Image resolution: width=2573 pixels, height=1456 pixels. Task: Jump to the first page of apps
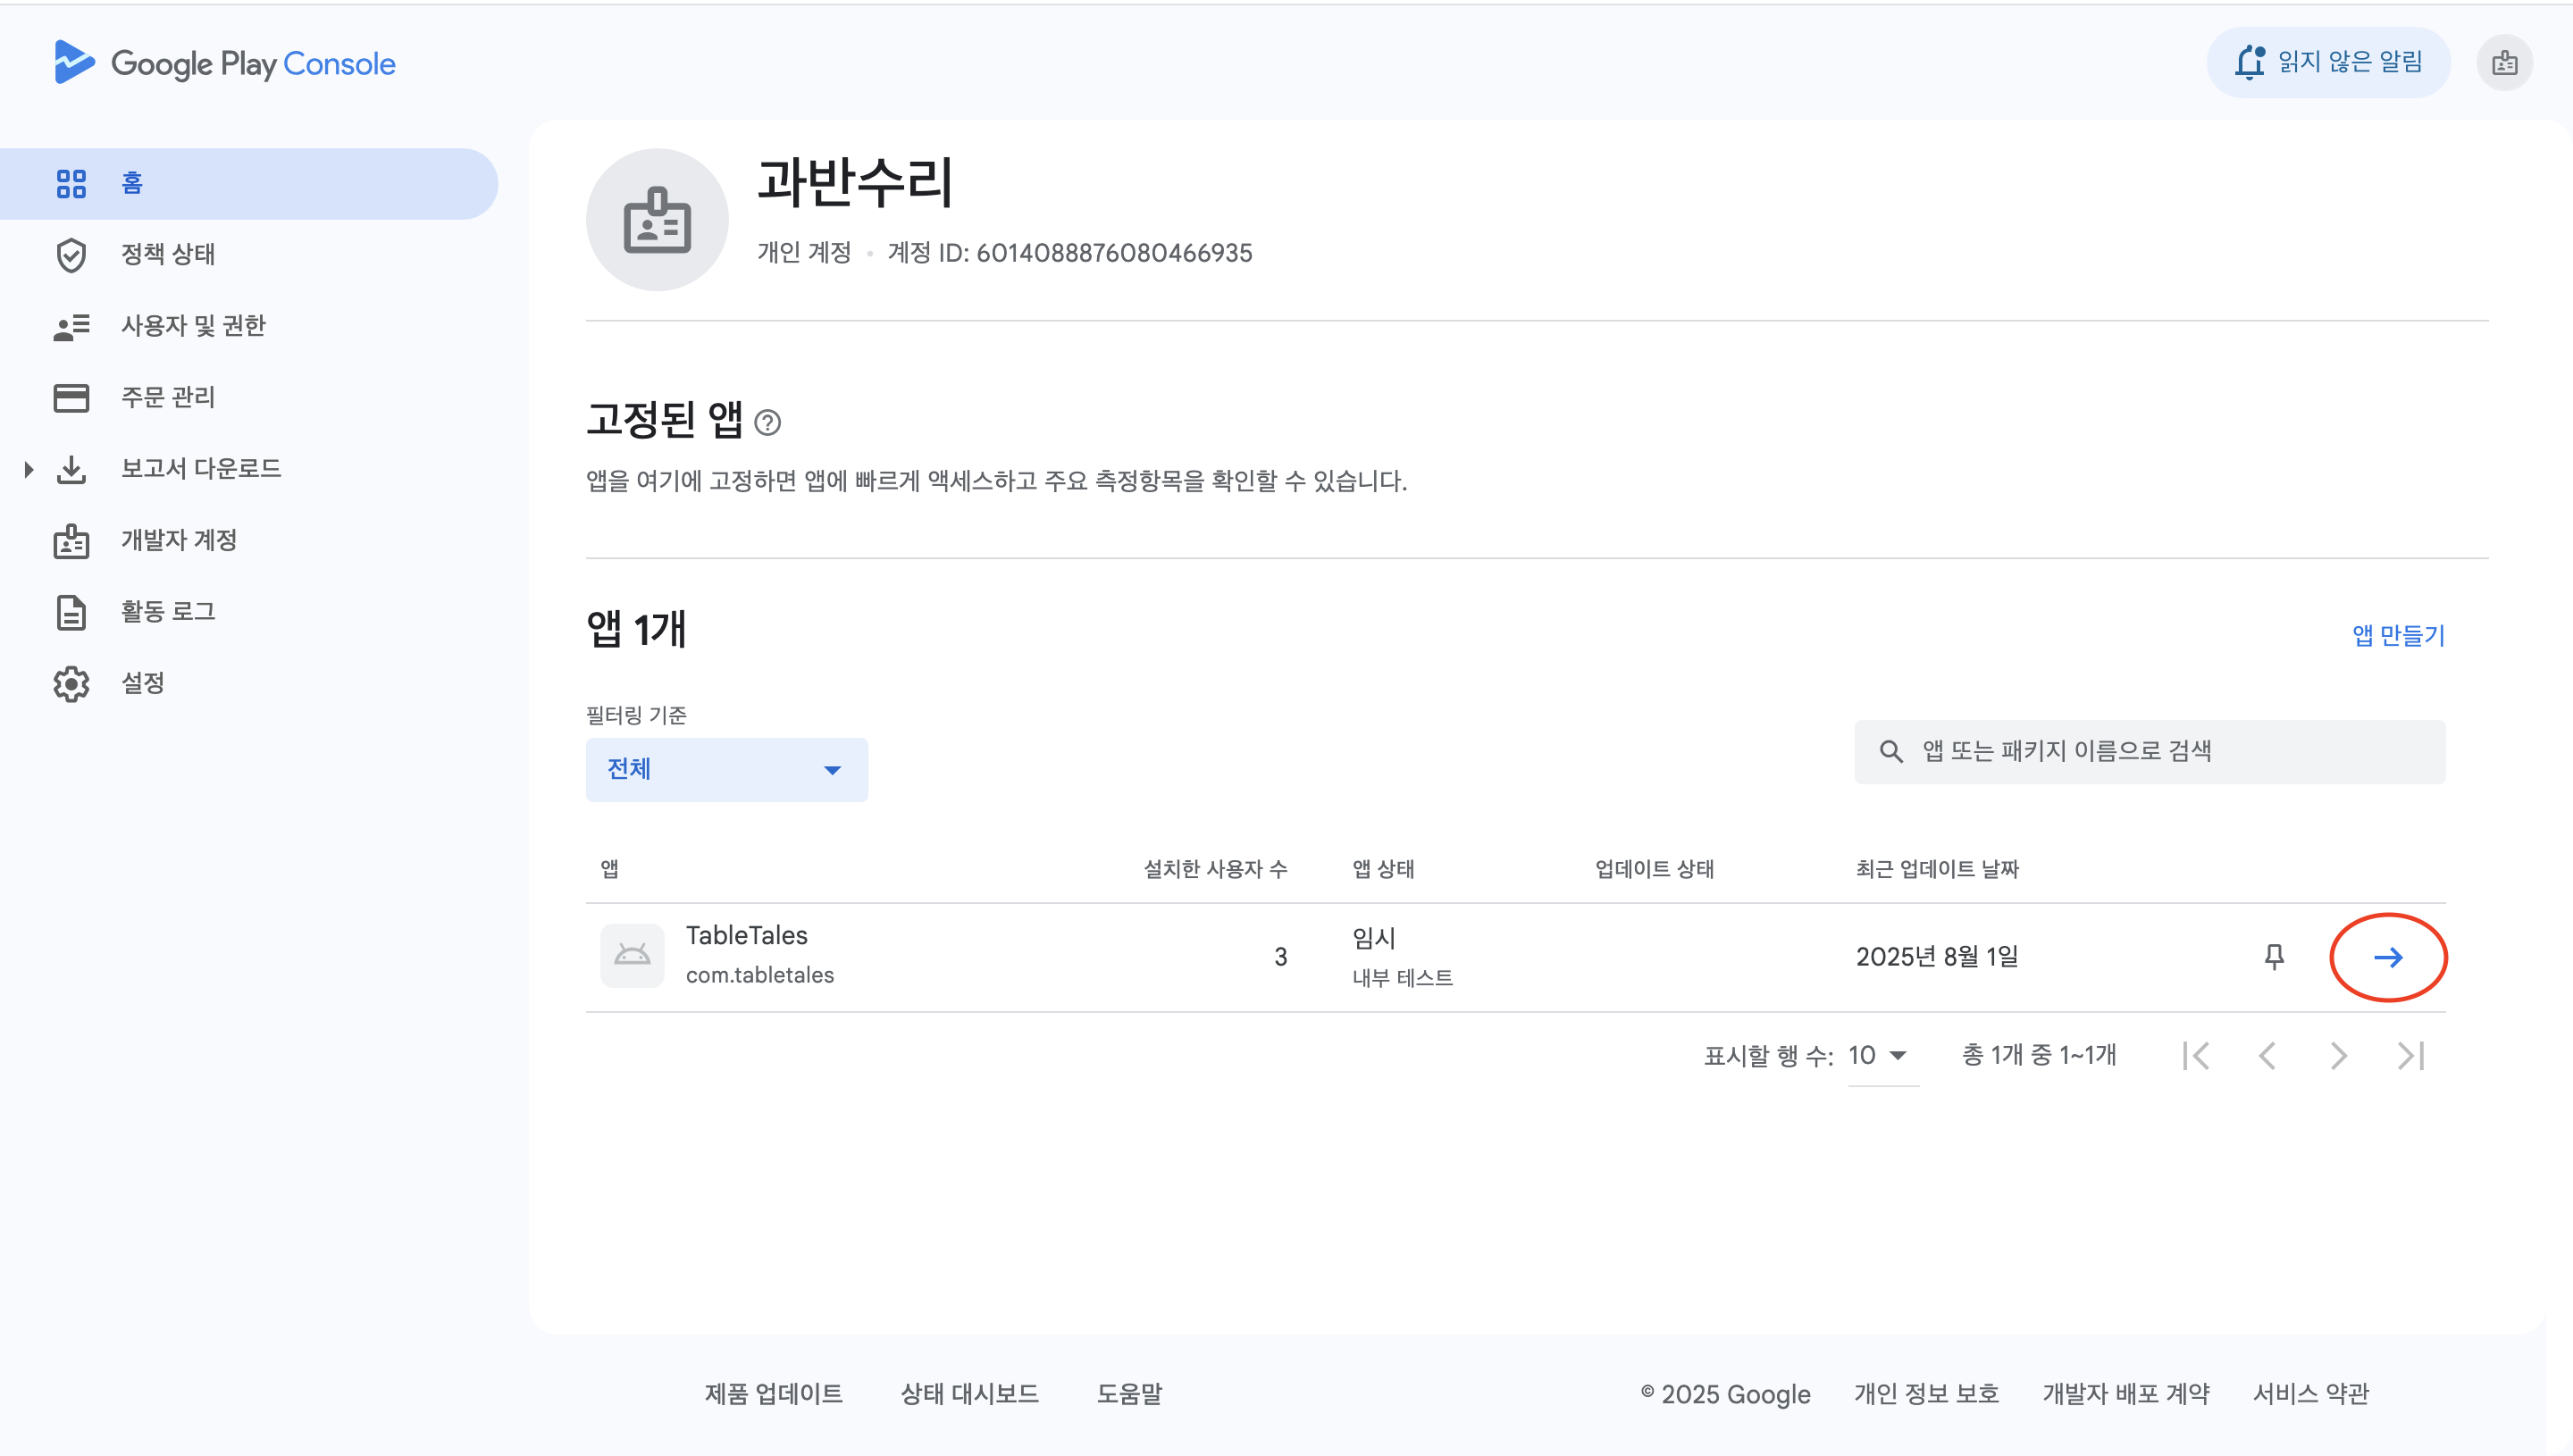point(2196,1055)
